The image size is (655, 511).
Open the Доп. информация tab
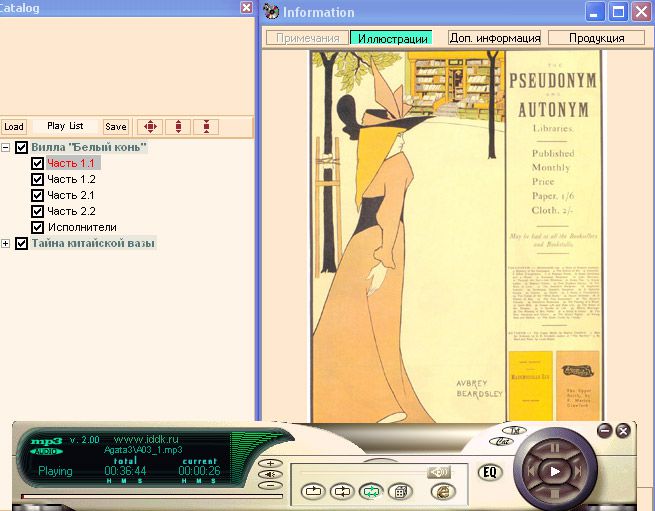(x=494, y=38)
